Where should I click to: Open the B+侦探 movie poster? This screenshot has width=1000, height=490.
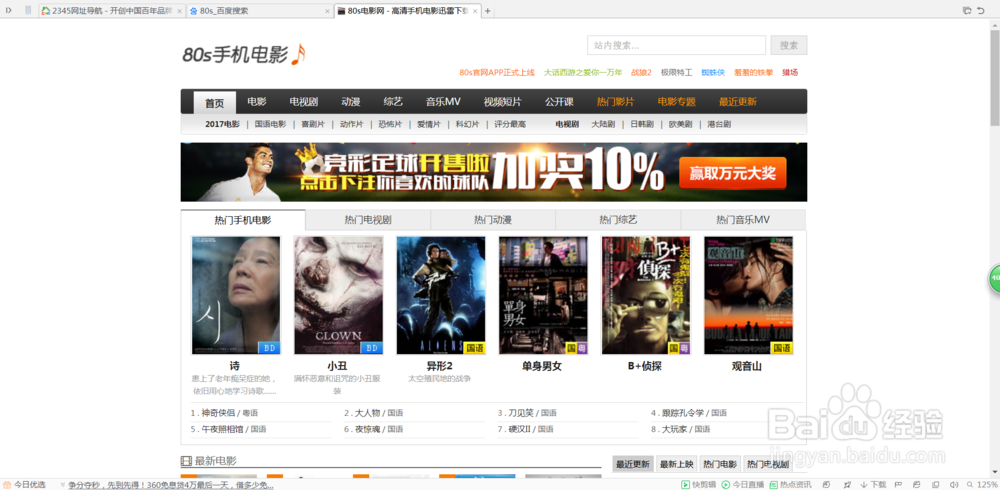click(x=646, y=295)
